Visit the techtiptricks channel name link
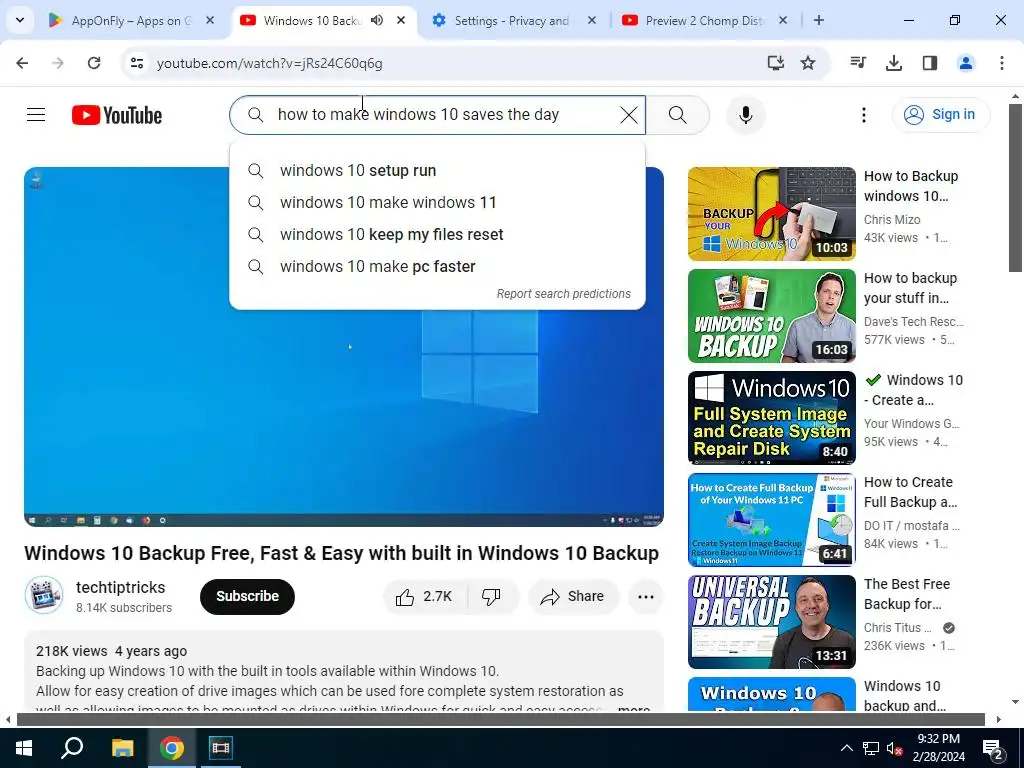 point(121,587)
